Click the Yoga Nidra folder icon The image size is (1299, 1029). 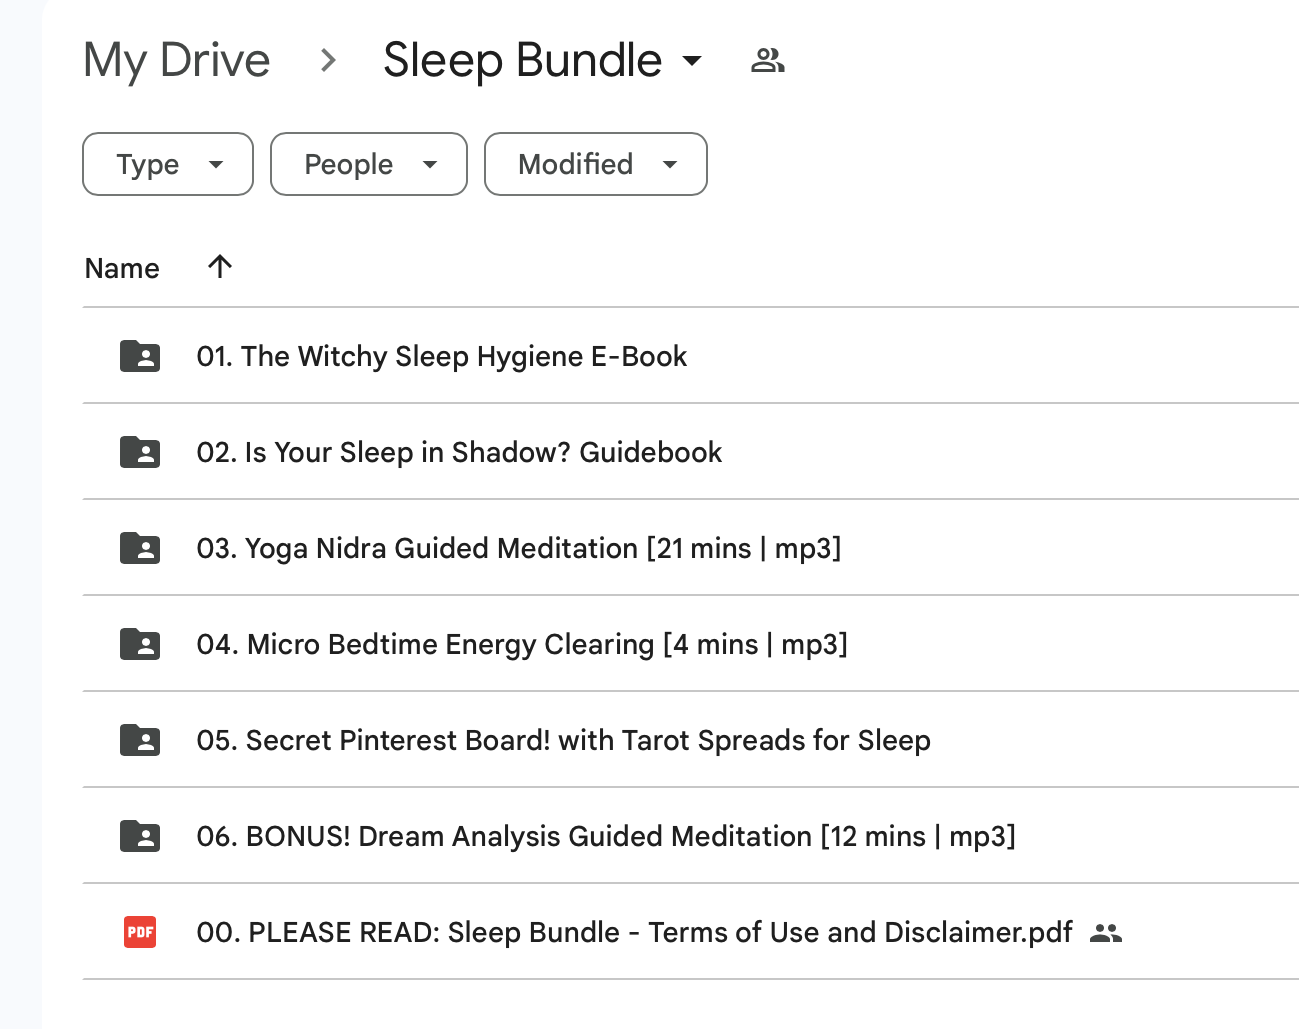click(140, 548)
